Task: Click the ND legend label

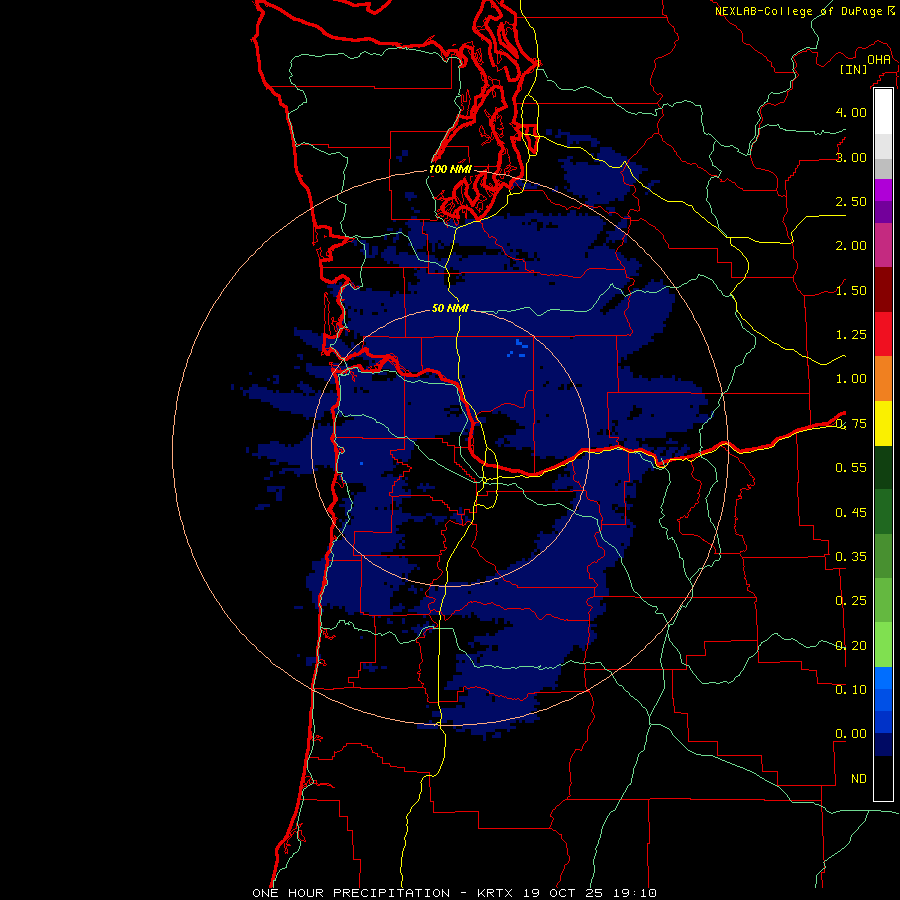Action: tap(859, 779)
